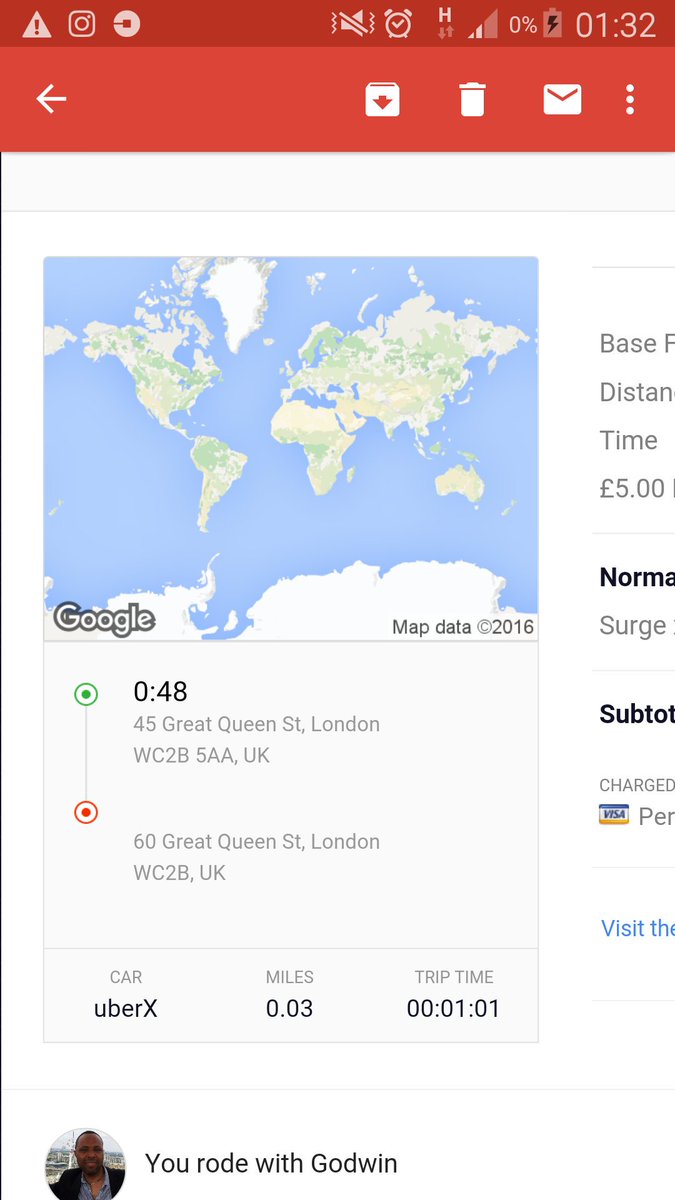Mark as unread with the envelope icon
675x1200 pixels.
coord(562,99)
